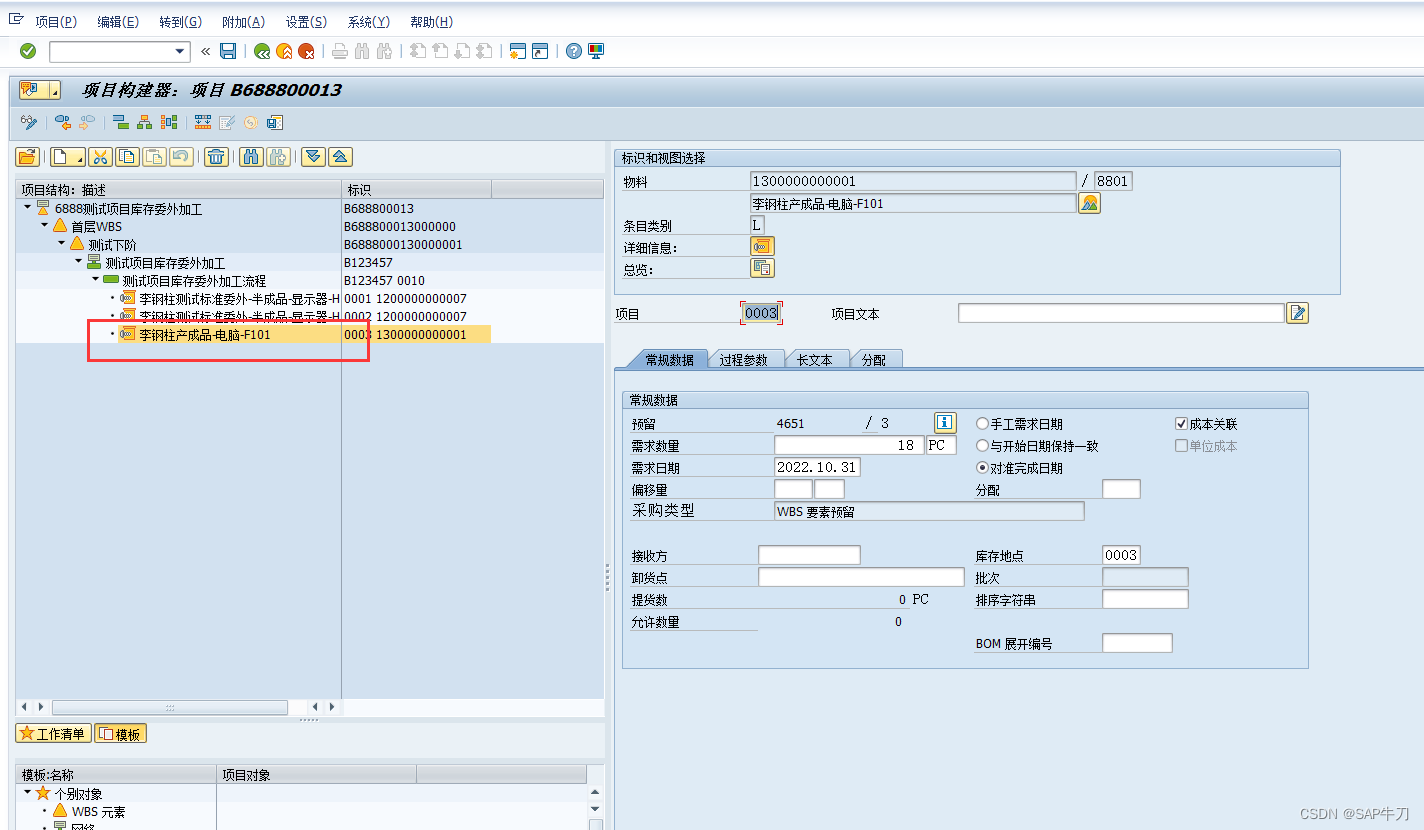Expand all nodes with the double down arrow icon
The image size is (1424, 830).
[x=314, y=156]
